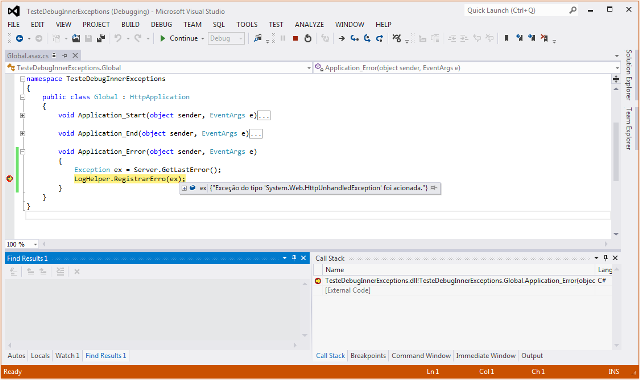Screen dimensions: 640x380
Task: Click the Step Into icon
Action: 355,38
